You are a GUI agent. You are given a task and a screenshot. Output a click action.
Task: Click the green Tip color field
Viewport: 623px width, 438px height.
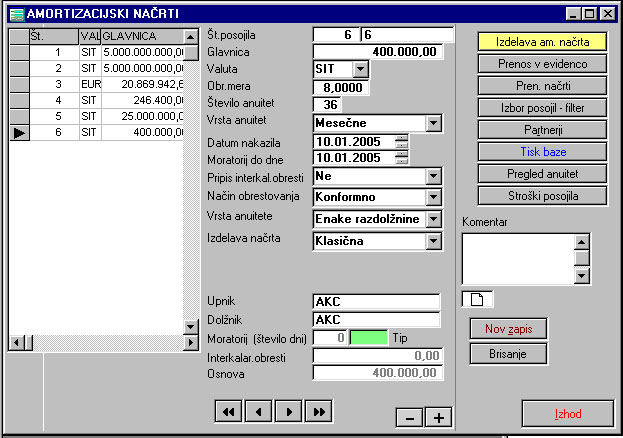369,338
